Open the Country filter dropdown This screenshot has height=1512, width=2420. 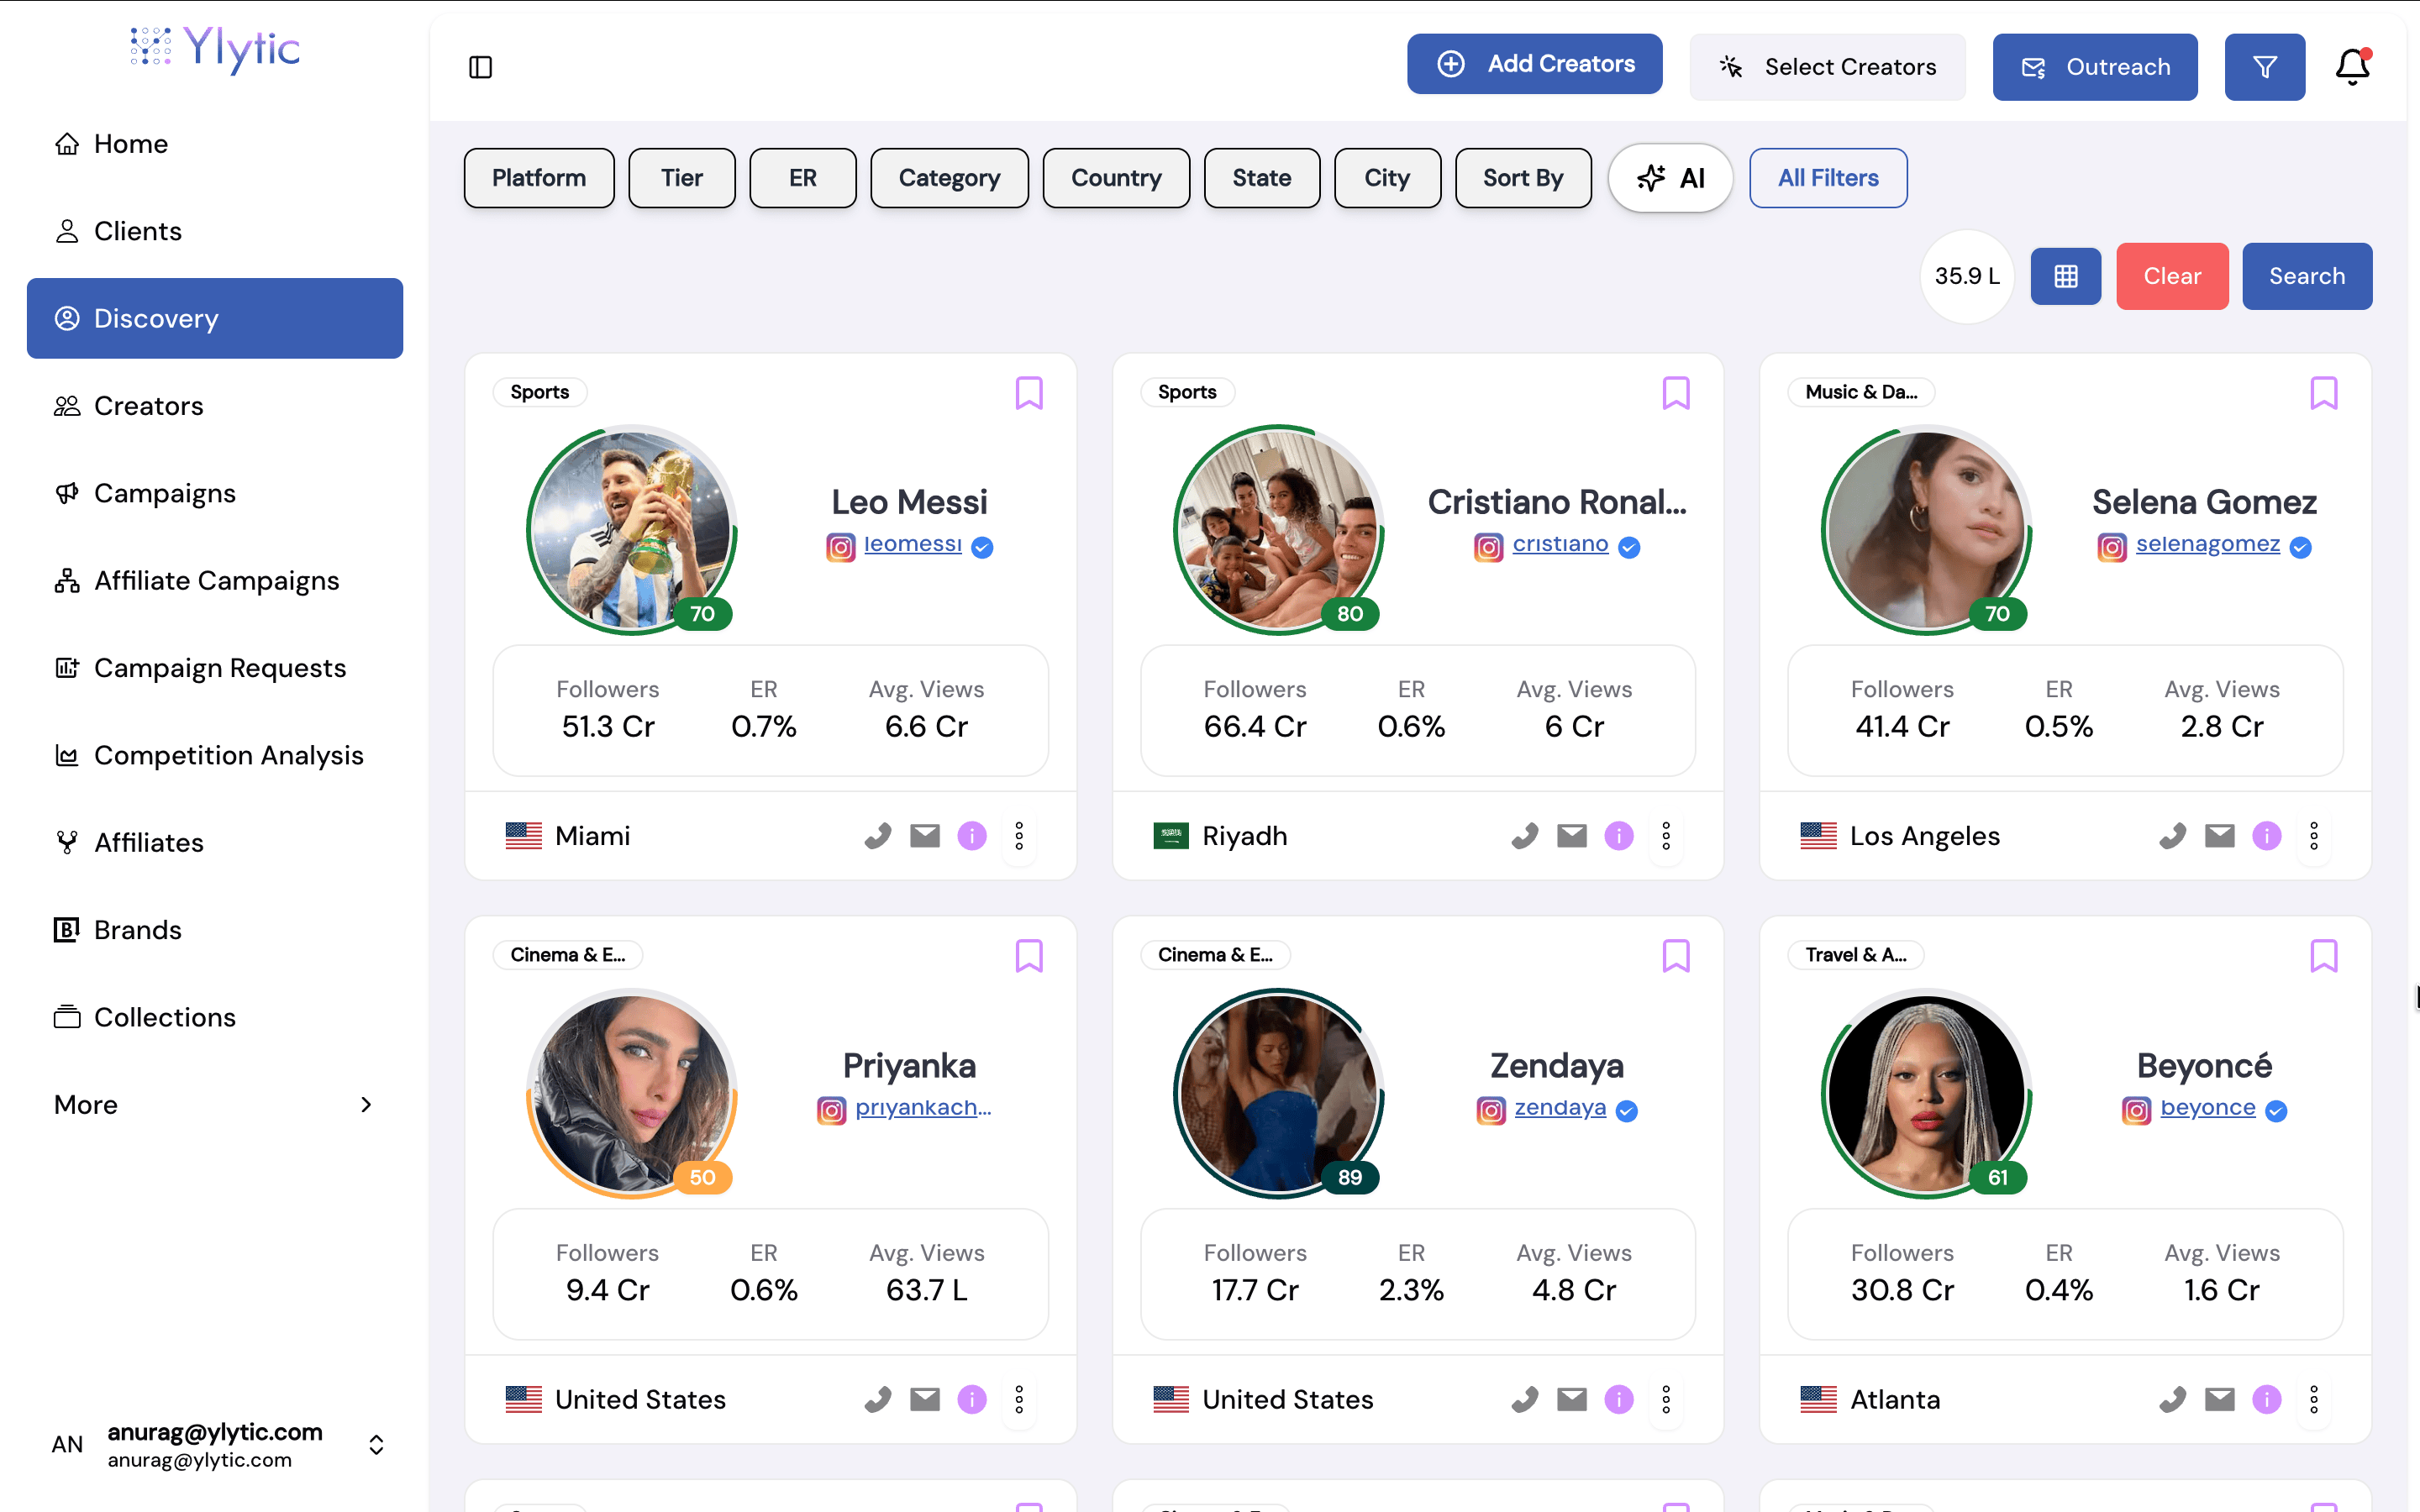pos(1116,178)
